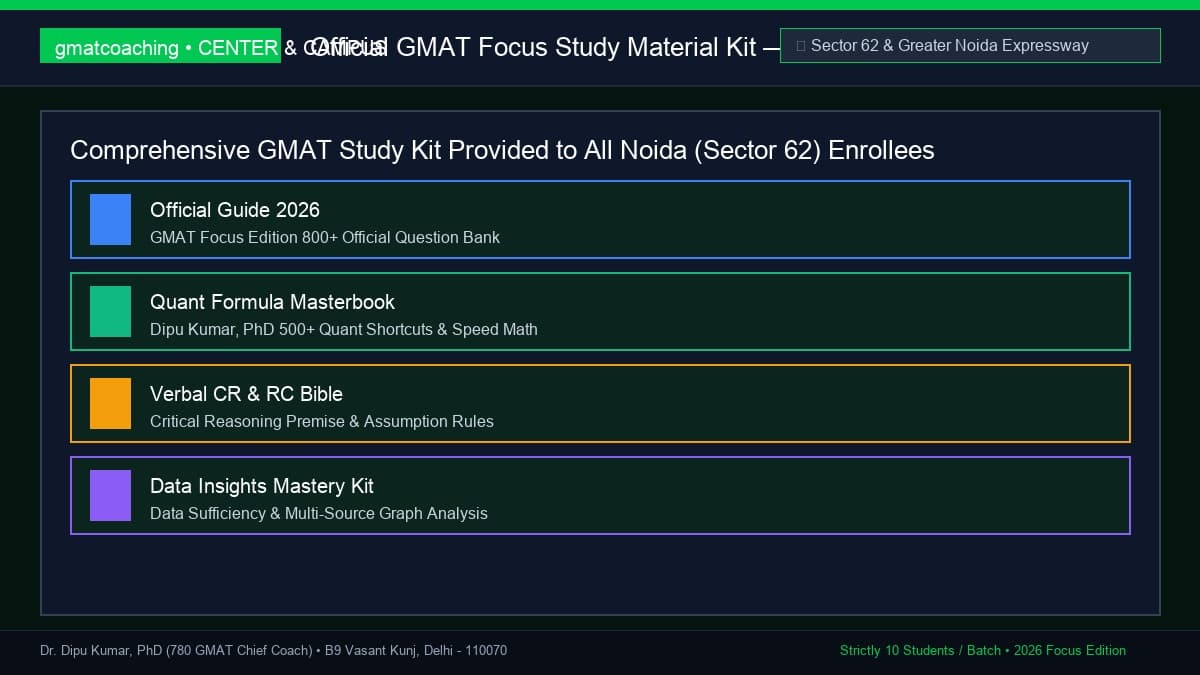Select the Quant Formula Masterbook title
This screenshot has height=675, width=1200.
click(272, 302)
